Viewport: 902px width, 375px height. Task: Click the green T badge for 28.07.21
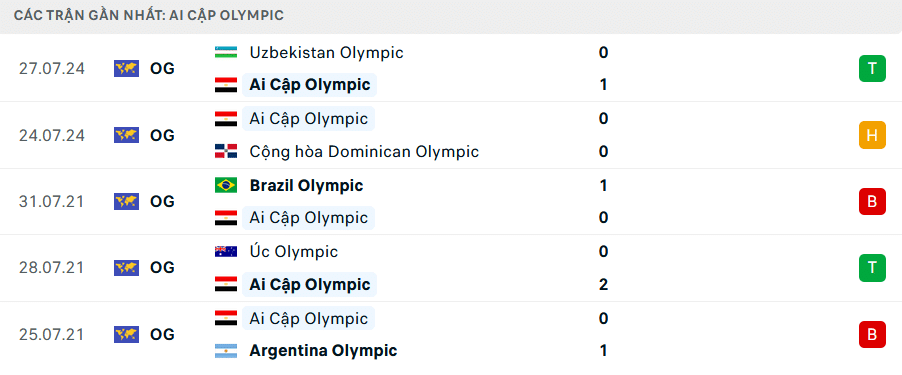872,267
